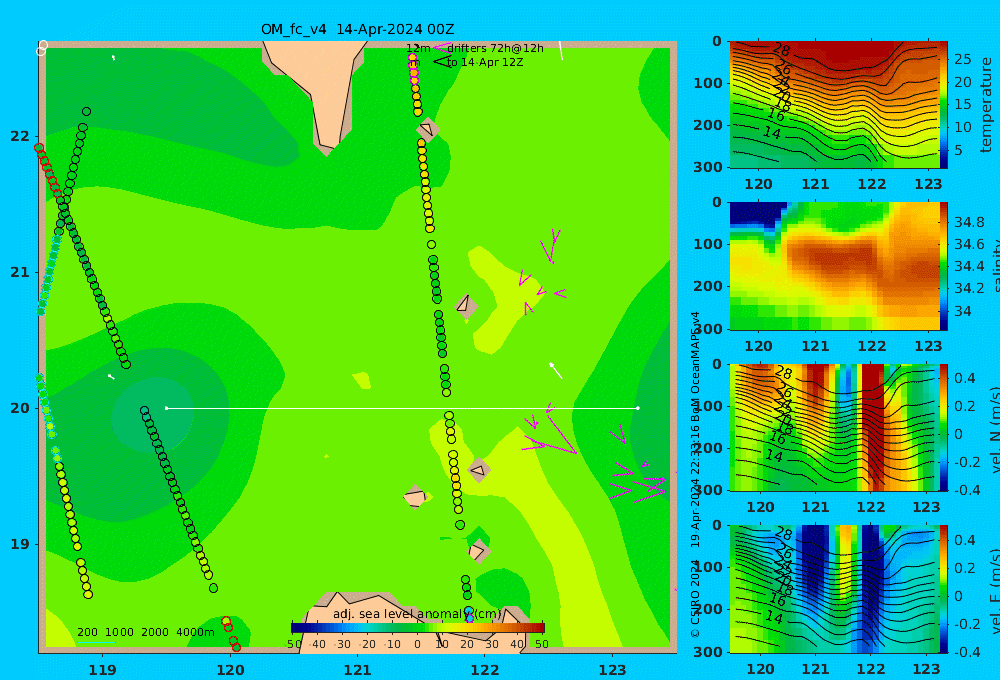Click the black arrow legend symbol beside "to 14 Apr 12Z"
1000x680 pixels.
441,61
